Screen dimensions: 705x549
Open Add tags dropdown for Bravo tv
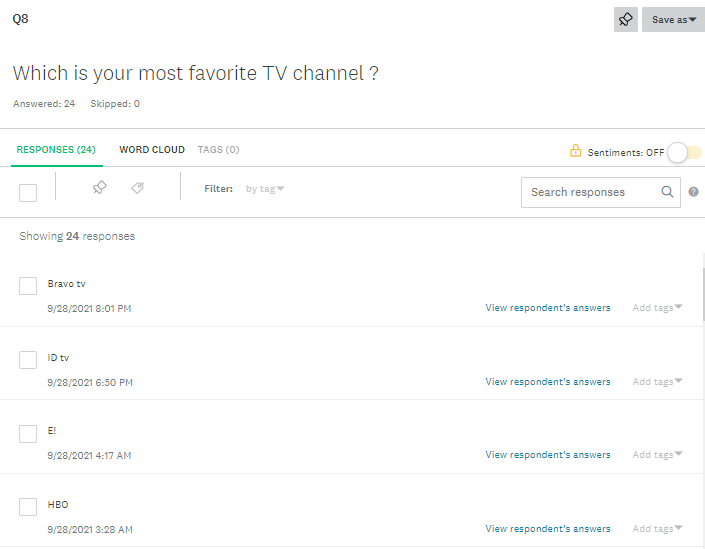[657, 308]
